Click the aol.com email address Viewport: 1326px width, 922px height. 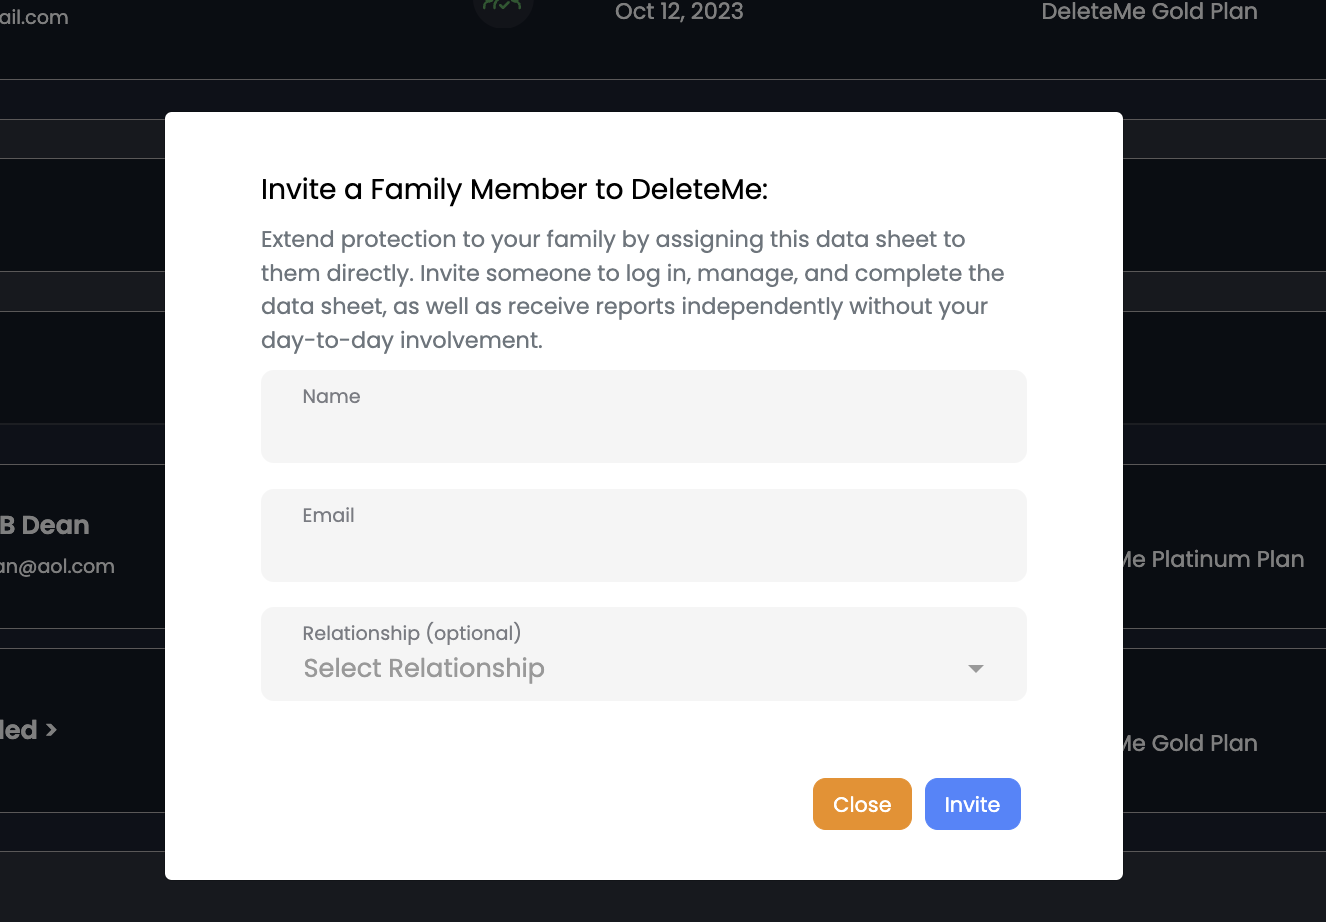click(x=58, y=566)
